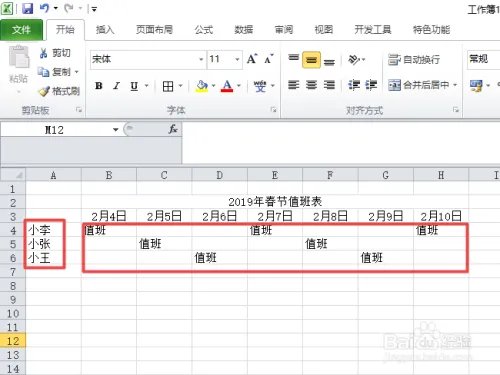The height and width of the screenshot is (375, 500).
Task: Click the 2019年春节值班表 title cell
Action: coord(275,202)
